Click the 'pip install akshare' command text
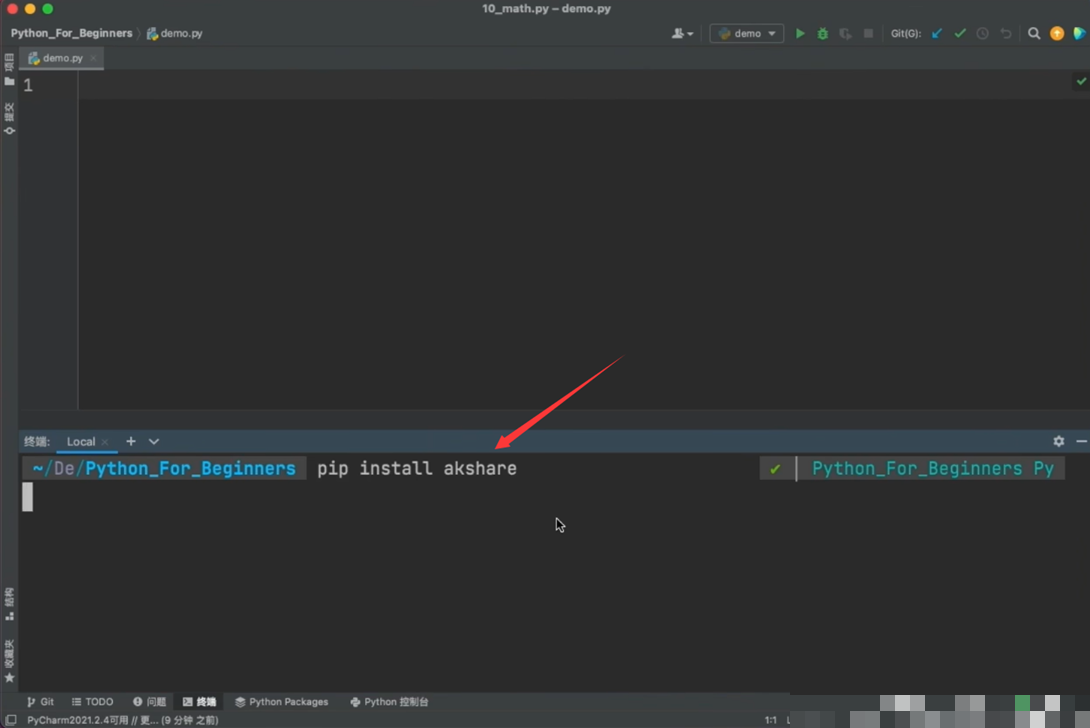 tap(417, 468)
